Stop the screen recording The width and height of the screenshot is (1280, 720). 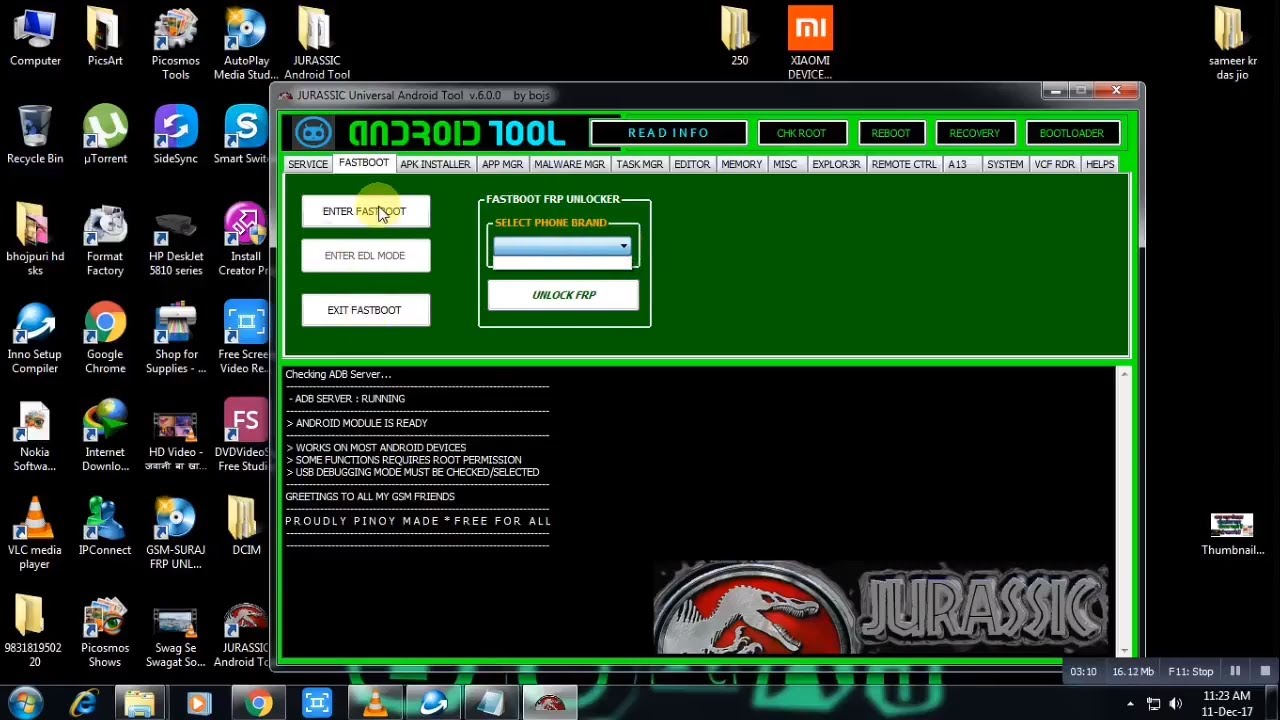click(1265, 672)
